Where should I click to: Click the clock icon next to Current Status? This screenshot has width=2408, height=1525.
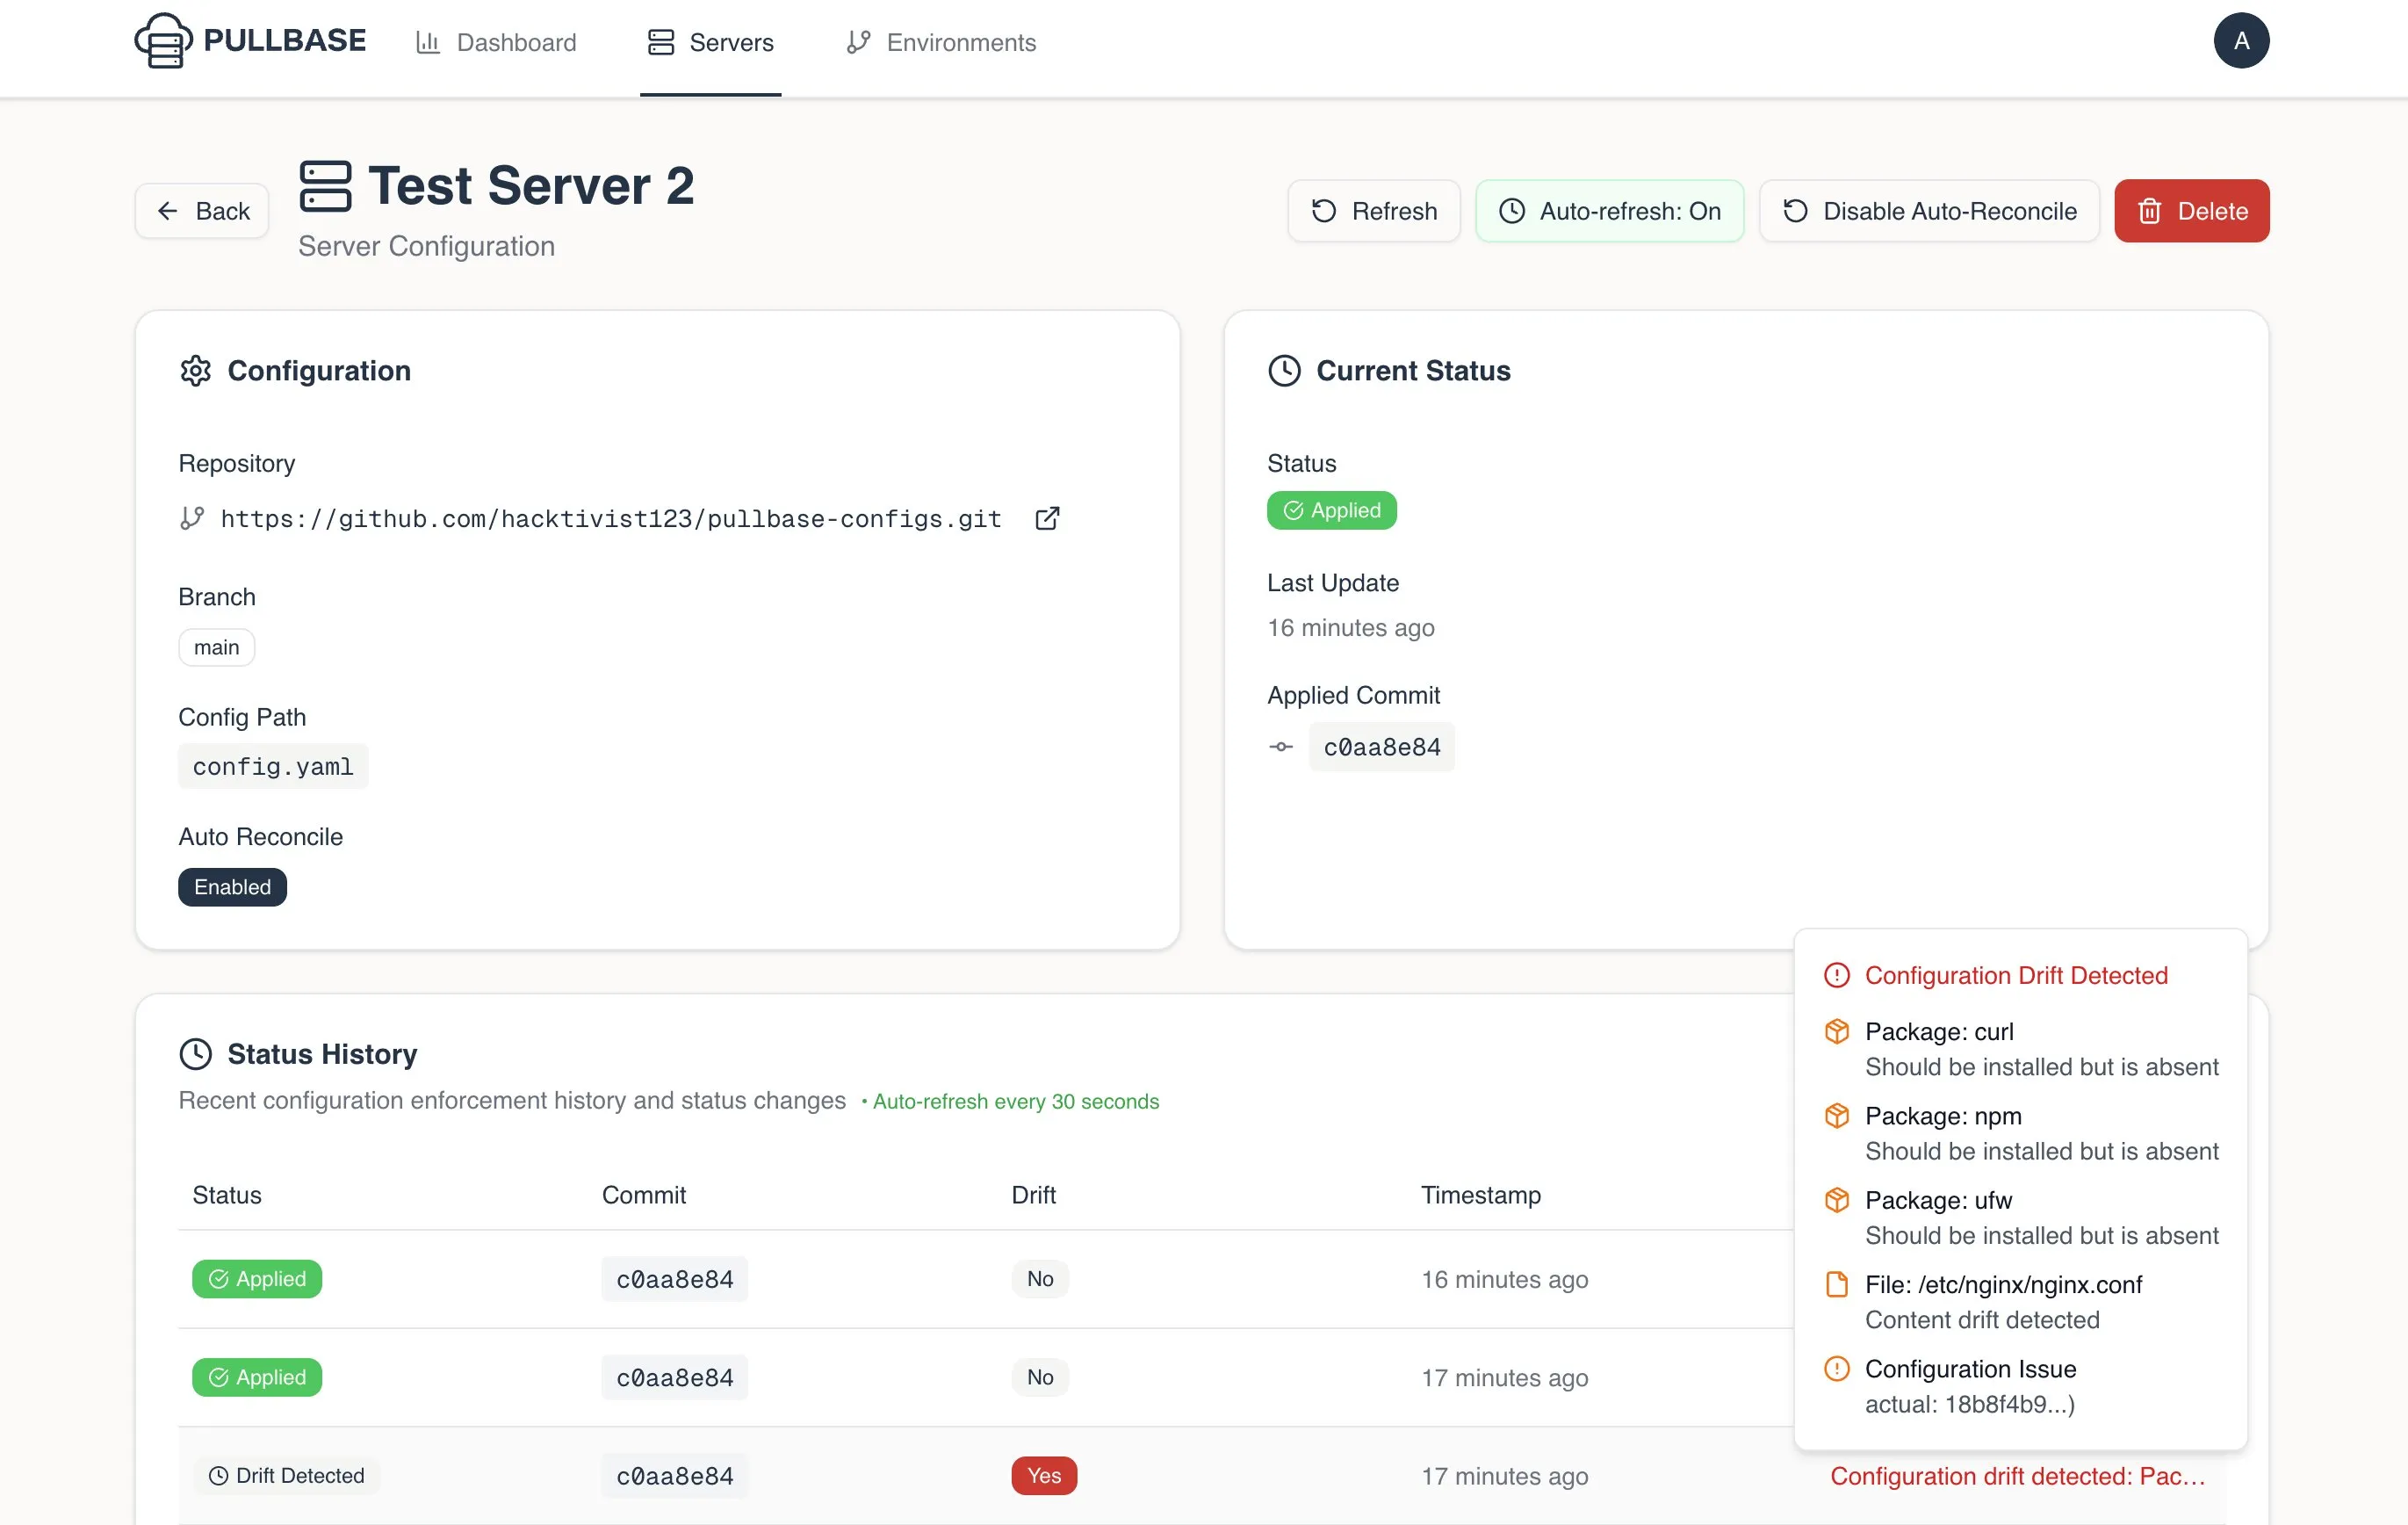pyautogui.click(x=1284, y=370)
